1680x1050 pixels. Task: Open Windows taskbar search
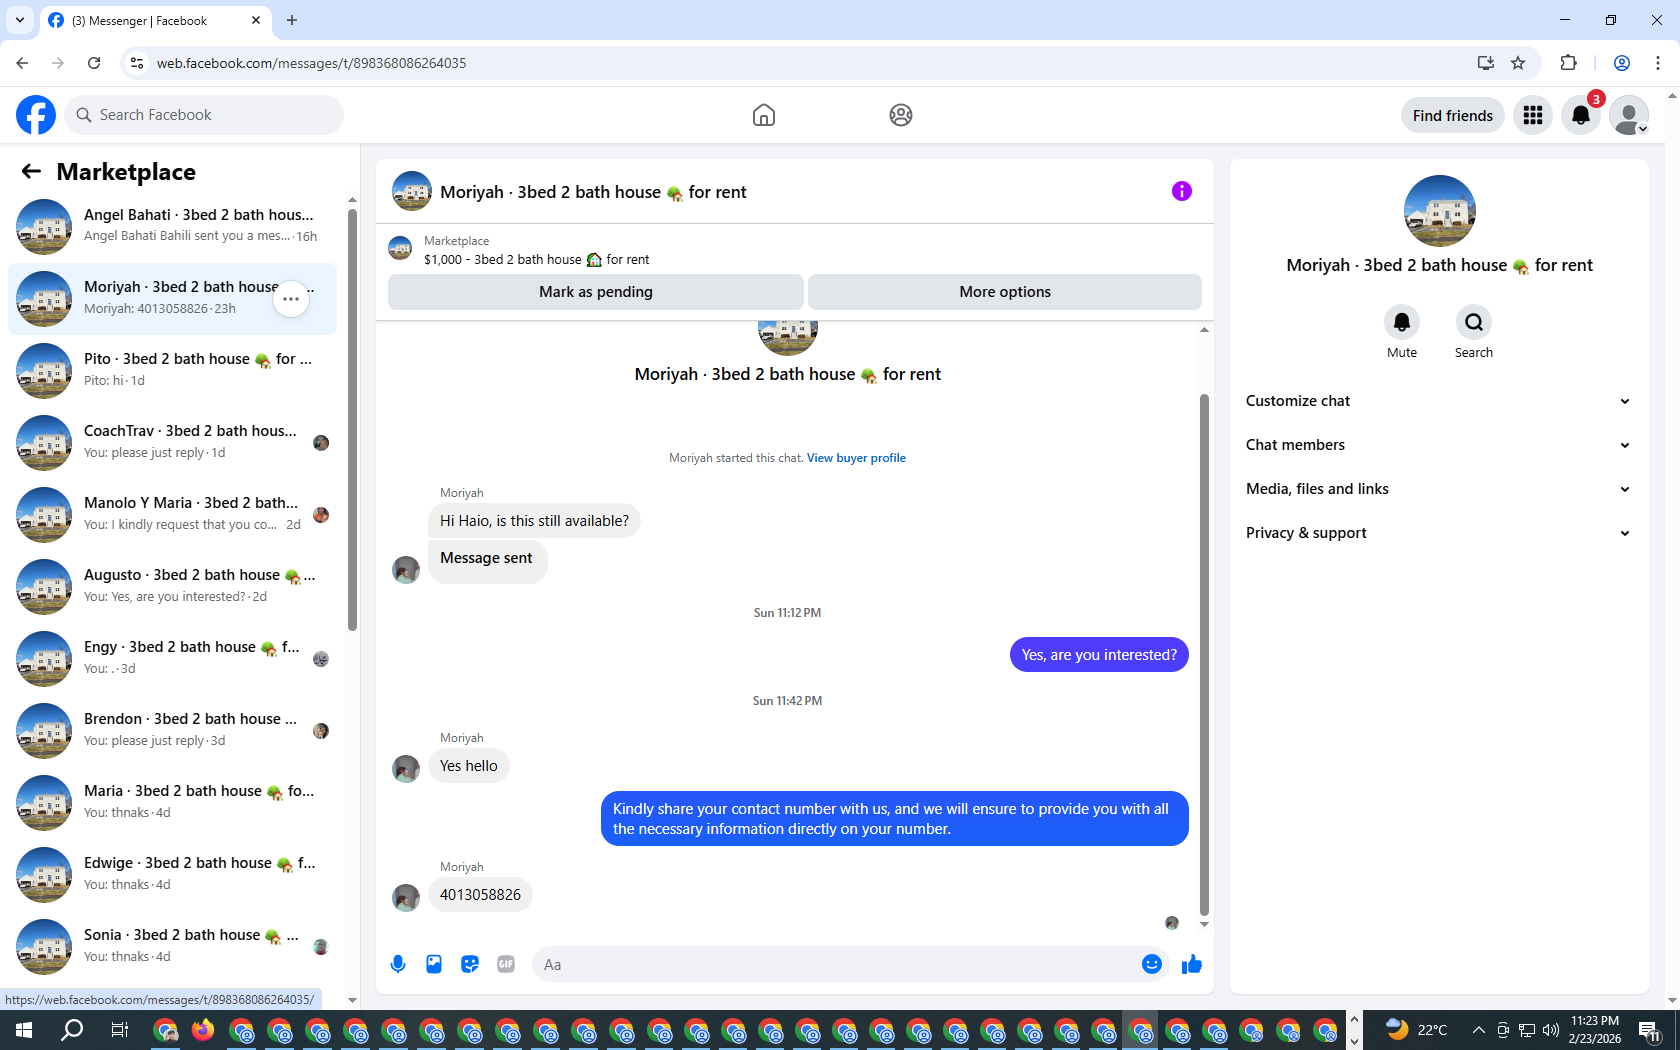click(72, 1030)
